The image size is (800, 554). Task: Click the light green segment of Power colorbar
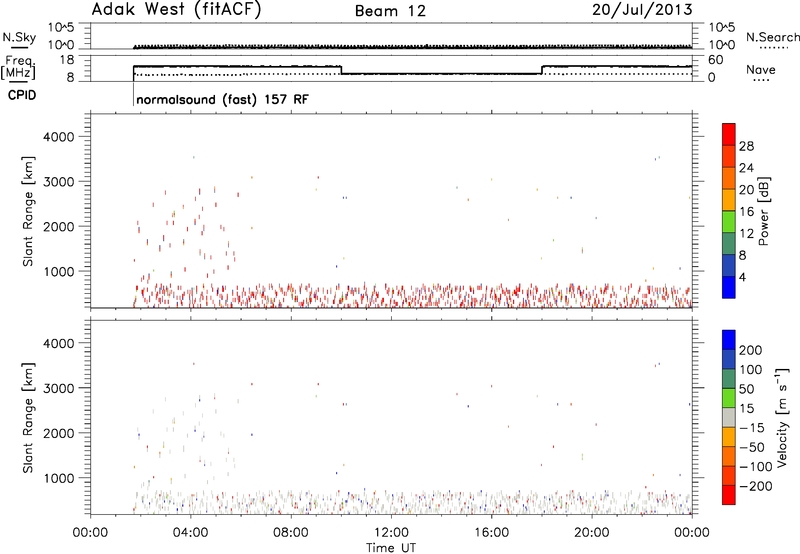[x=729, y=221]
